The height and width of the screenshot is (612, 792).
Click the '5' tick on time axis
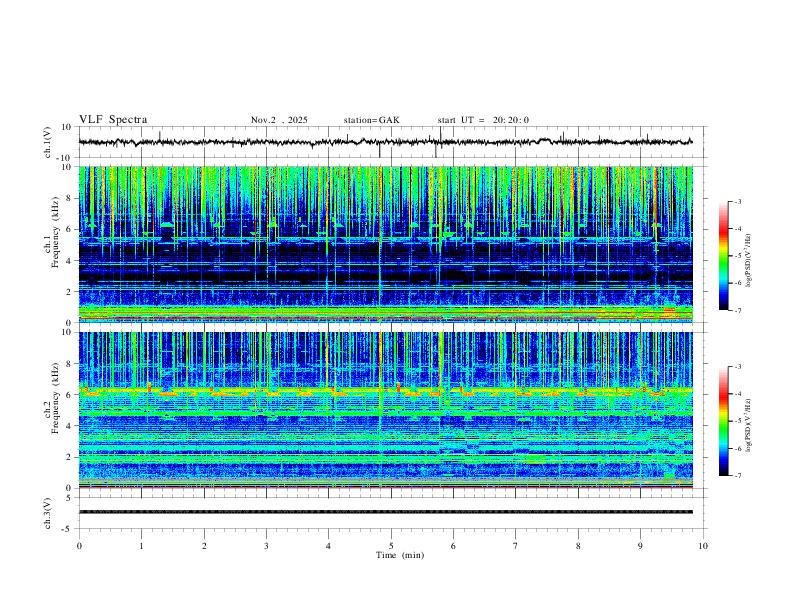pos(391,546)
